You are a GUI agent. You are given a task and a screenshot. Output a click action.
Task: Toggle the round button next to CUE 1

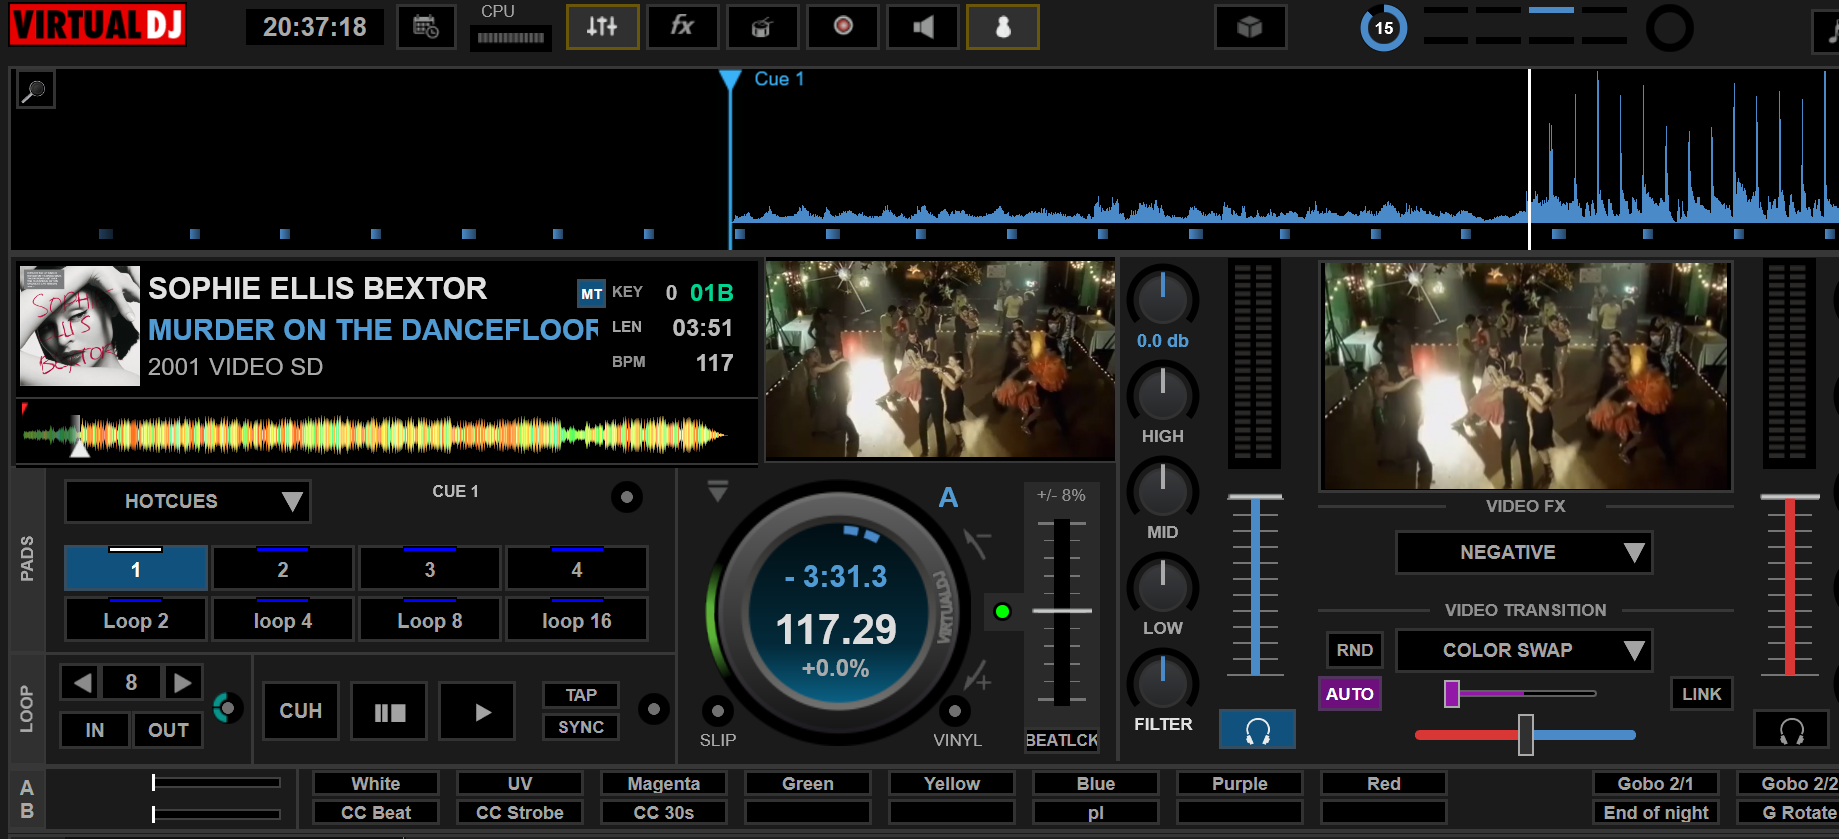626,497
